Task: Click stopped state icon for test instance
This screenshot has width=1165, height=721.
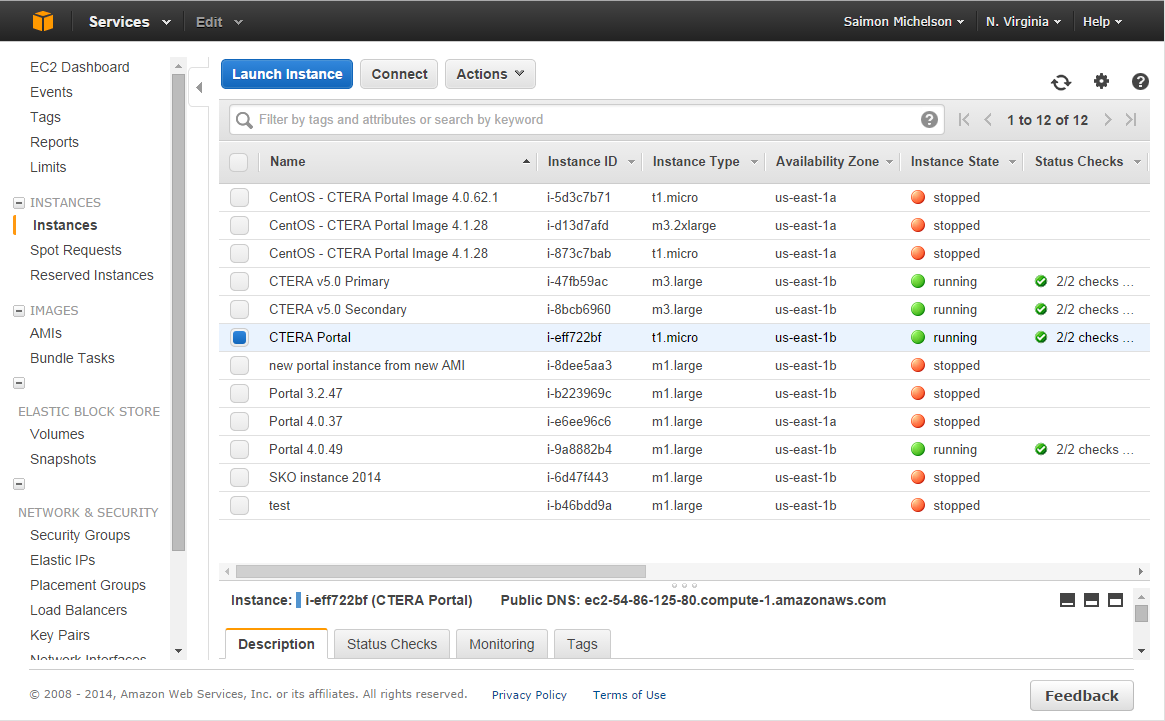Action: (918, 505)
